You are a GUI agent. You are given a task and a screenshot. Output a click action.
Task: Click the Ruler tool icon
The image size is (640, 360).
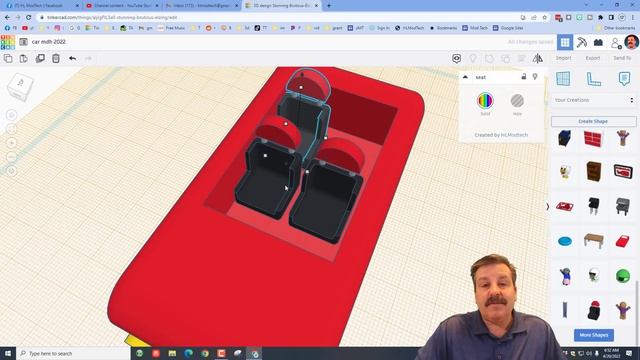coord(593,79)
